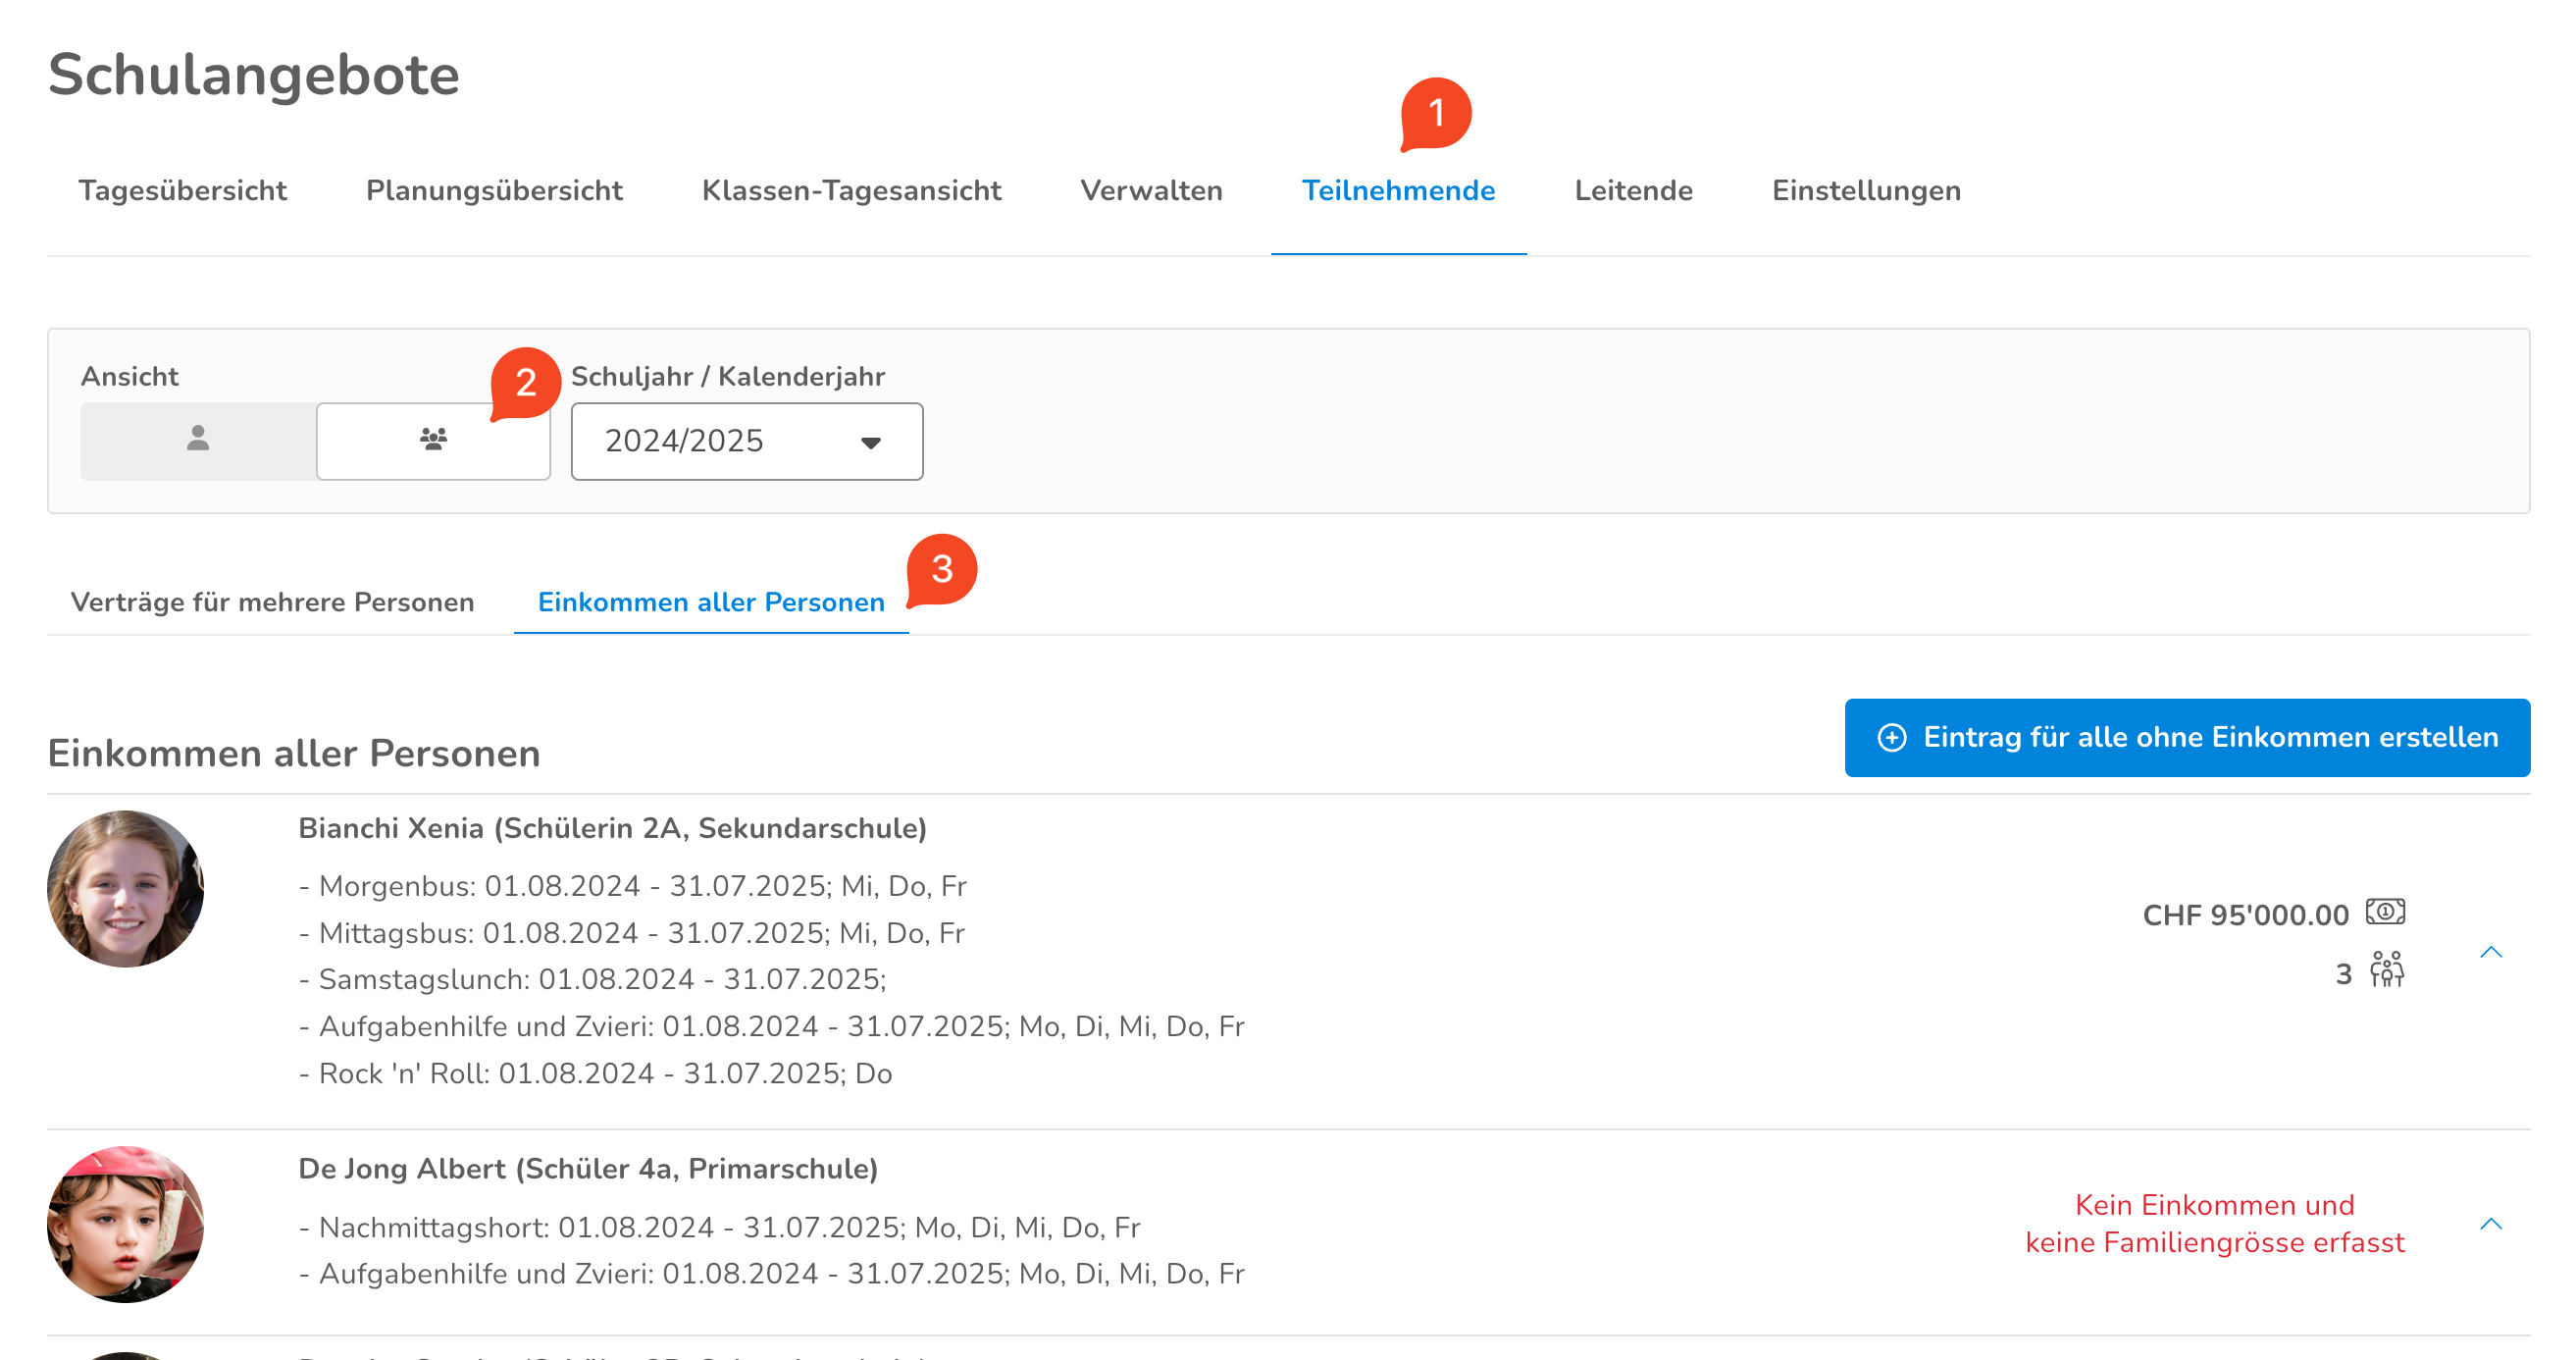This screenshot has height=1360, width=2576.
Task: Click De Jong Albert's profile photo
Action: pos(125,1224)
